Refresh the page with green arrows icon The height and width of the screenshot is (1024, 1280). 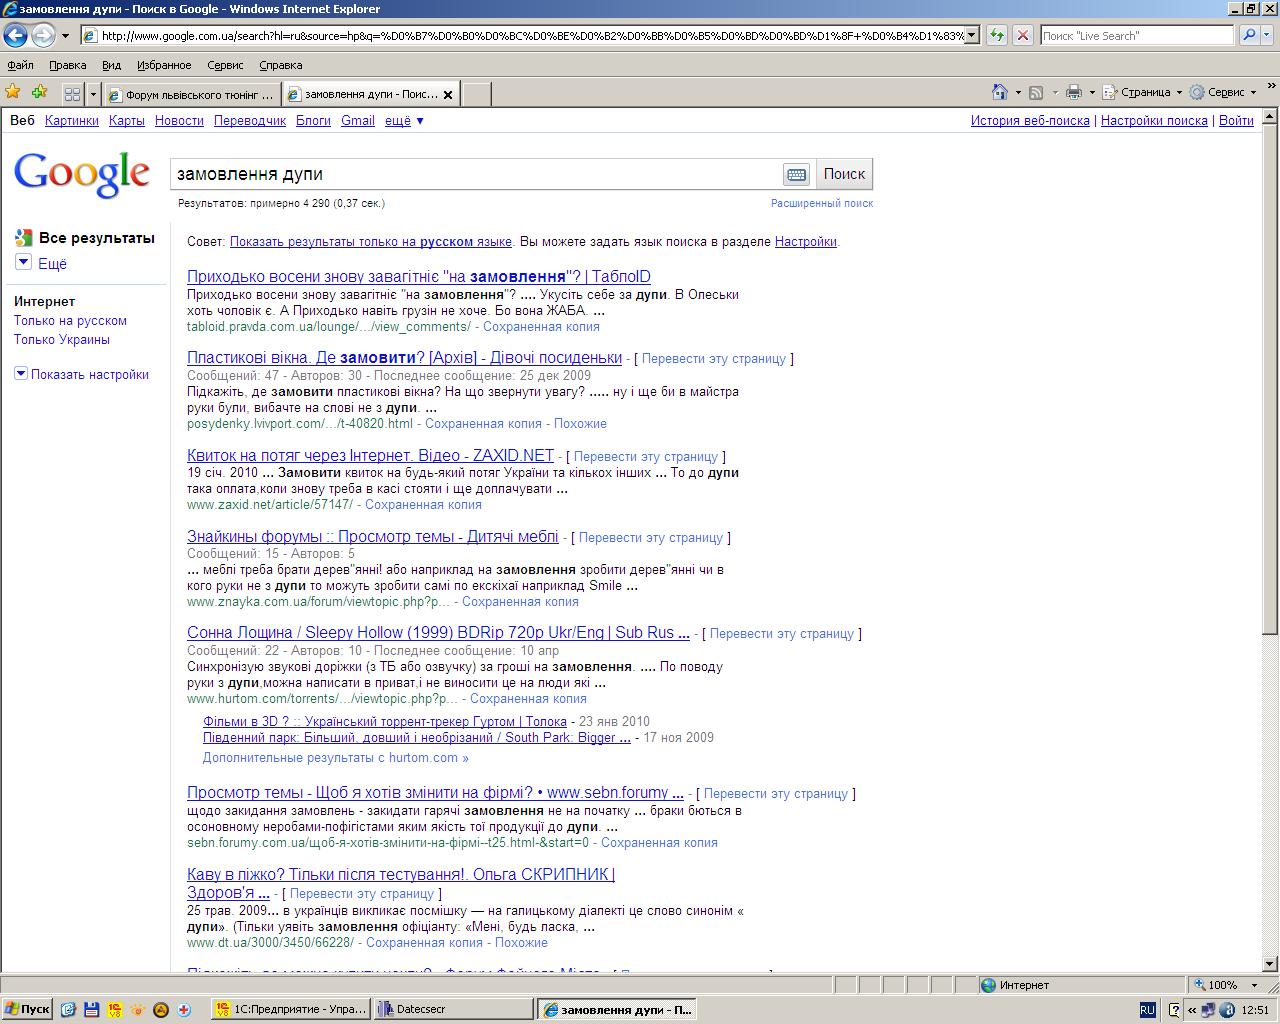tap(997, 35)
